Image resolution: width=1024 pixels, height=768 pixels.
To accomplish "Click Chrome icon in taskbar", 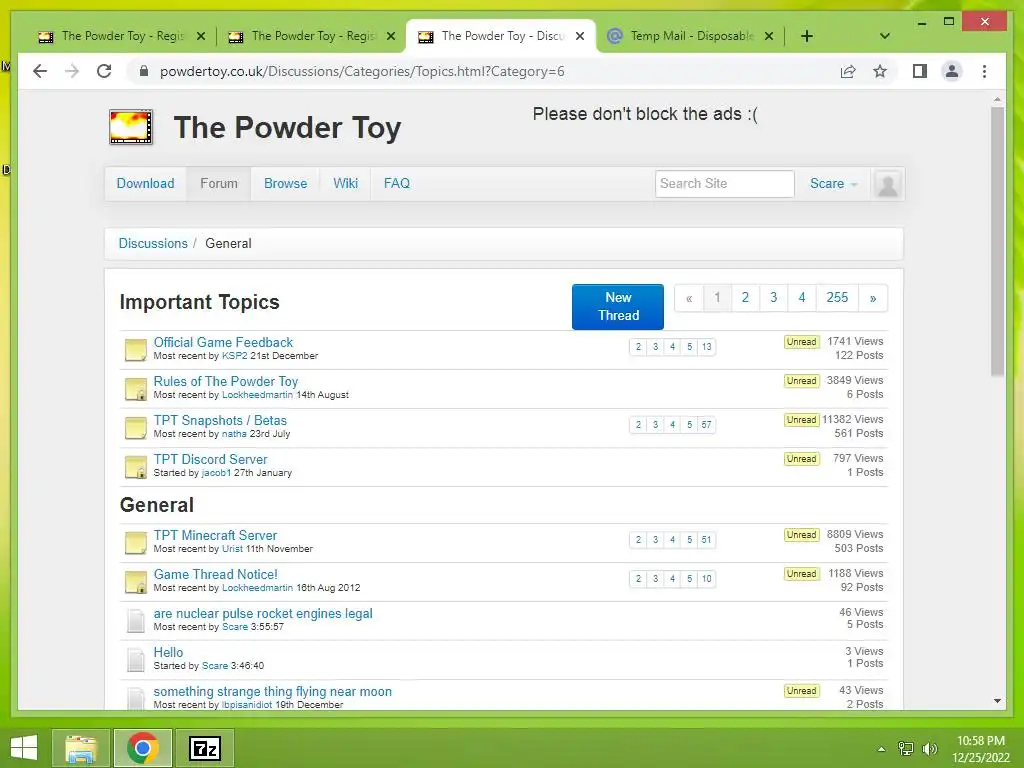I will pos(143,748).
